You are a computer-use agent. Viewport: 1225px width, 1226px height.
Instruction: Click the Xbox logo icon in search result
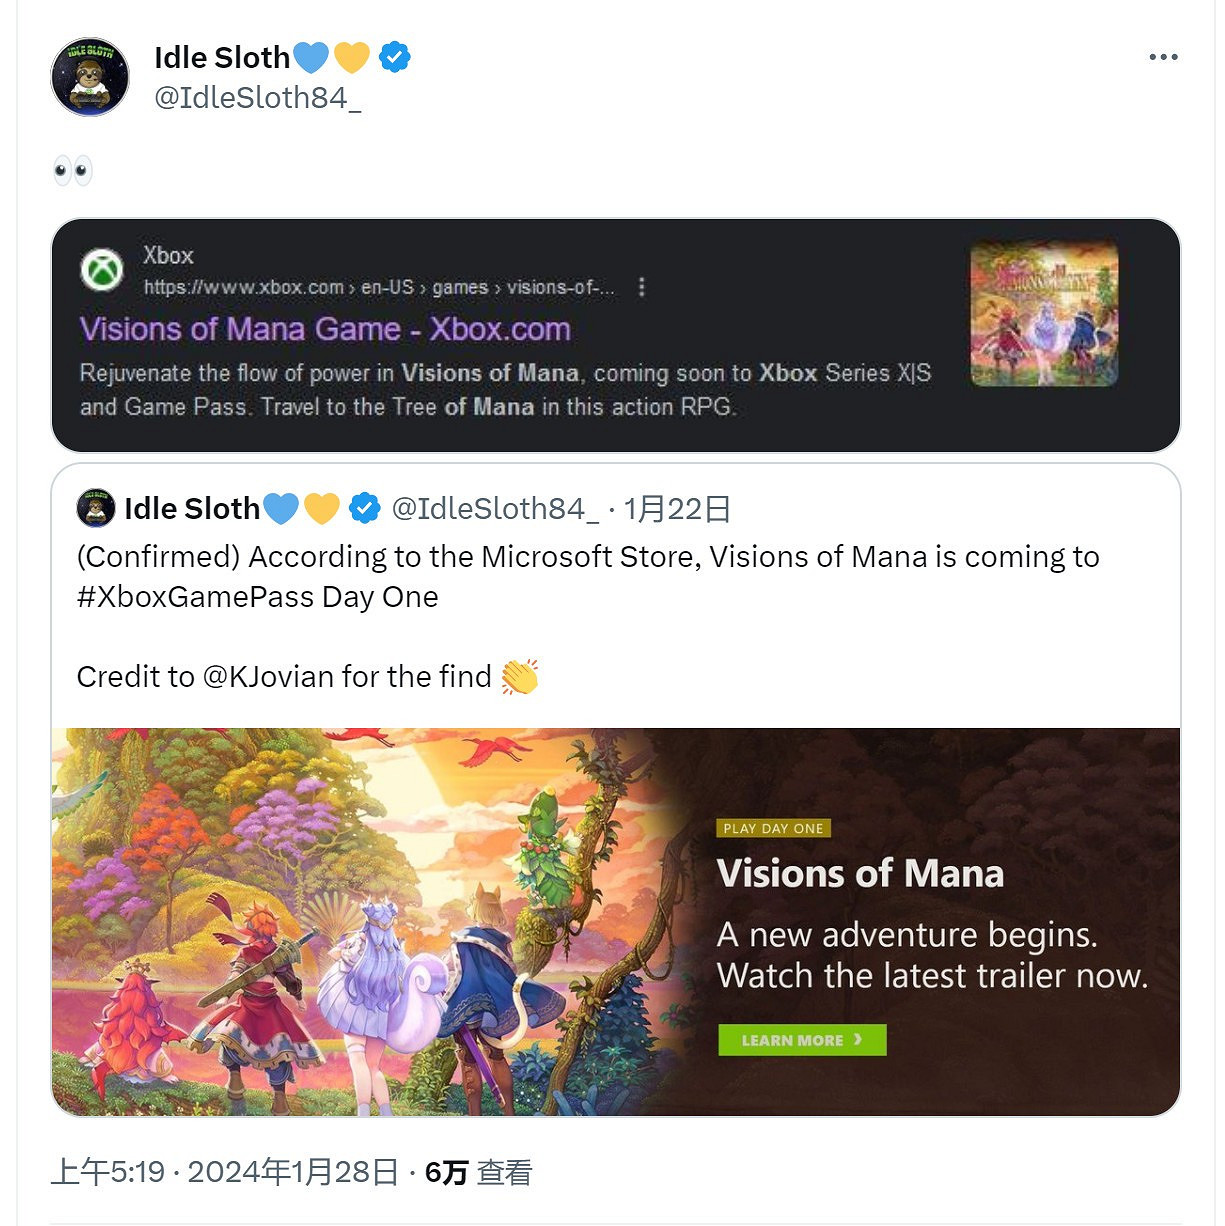pyautogui.click(x=102, y=270)
